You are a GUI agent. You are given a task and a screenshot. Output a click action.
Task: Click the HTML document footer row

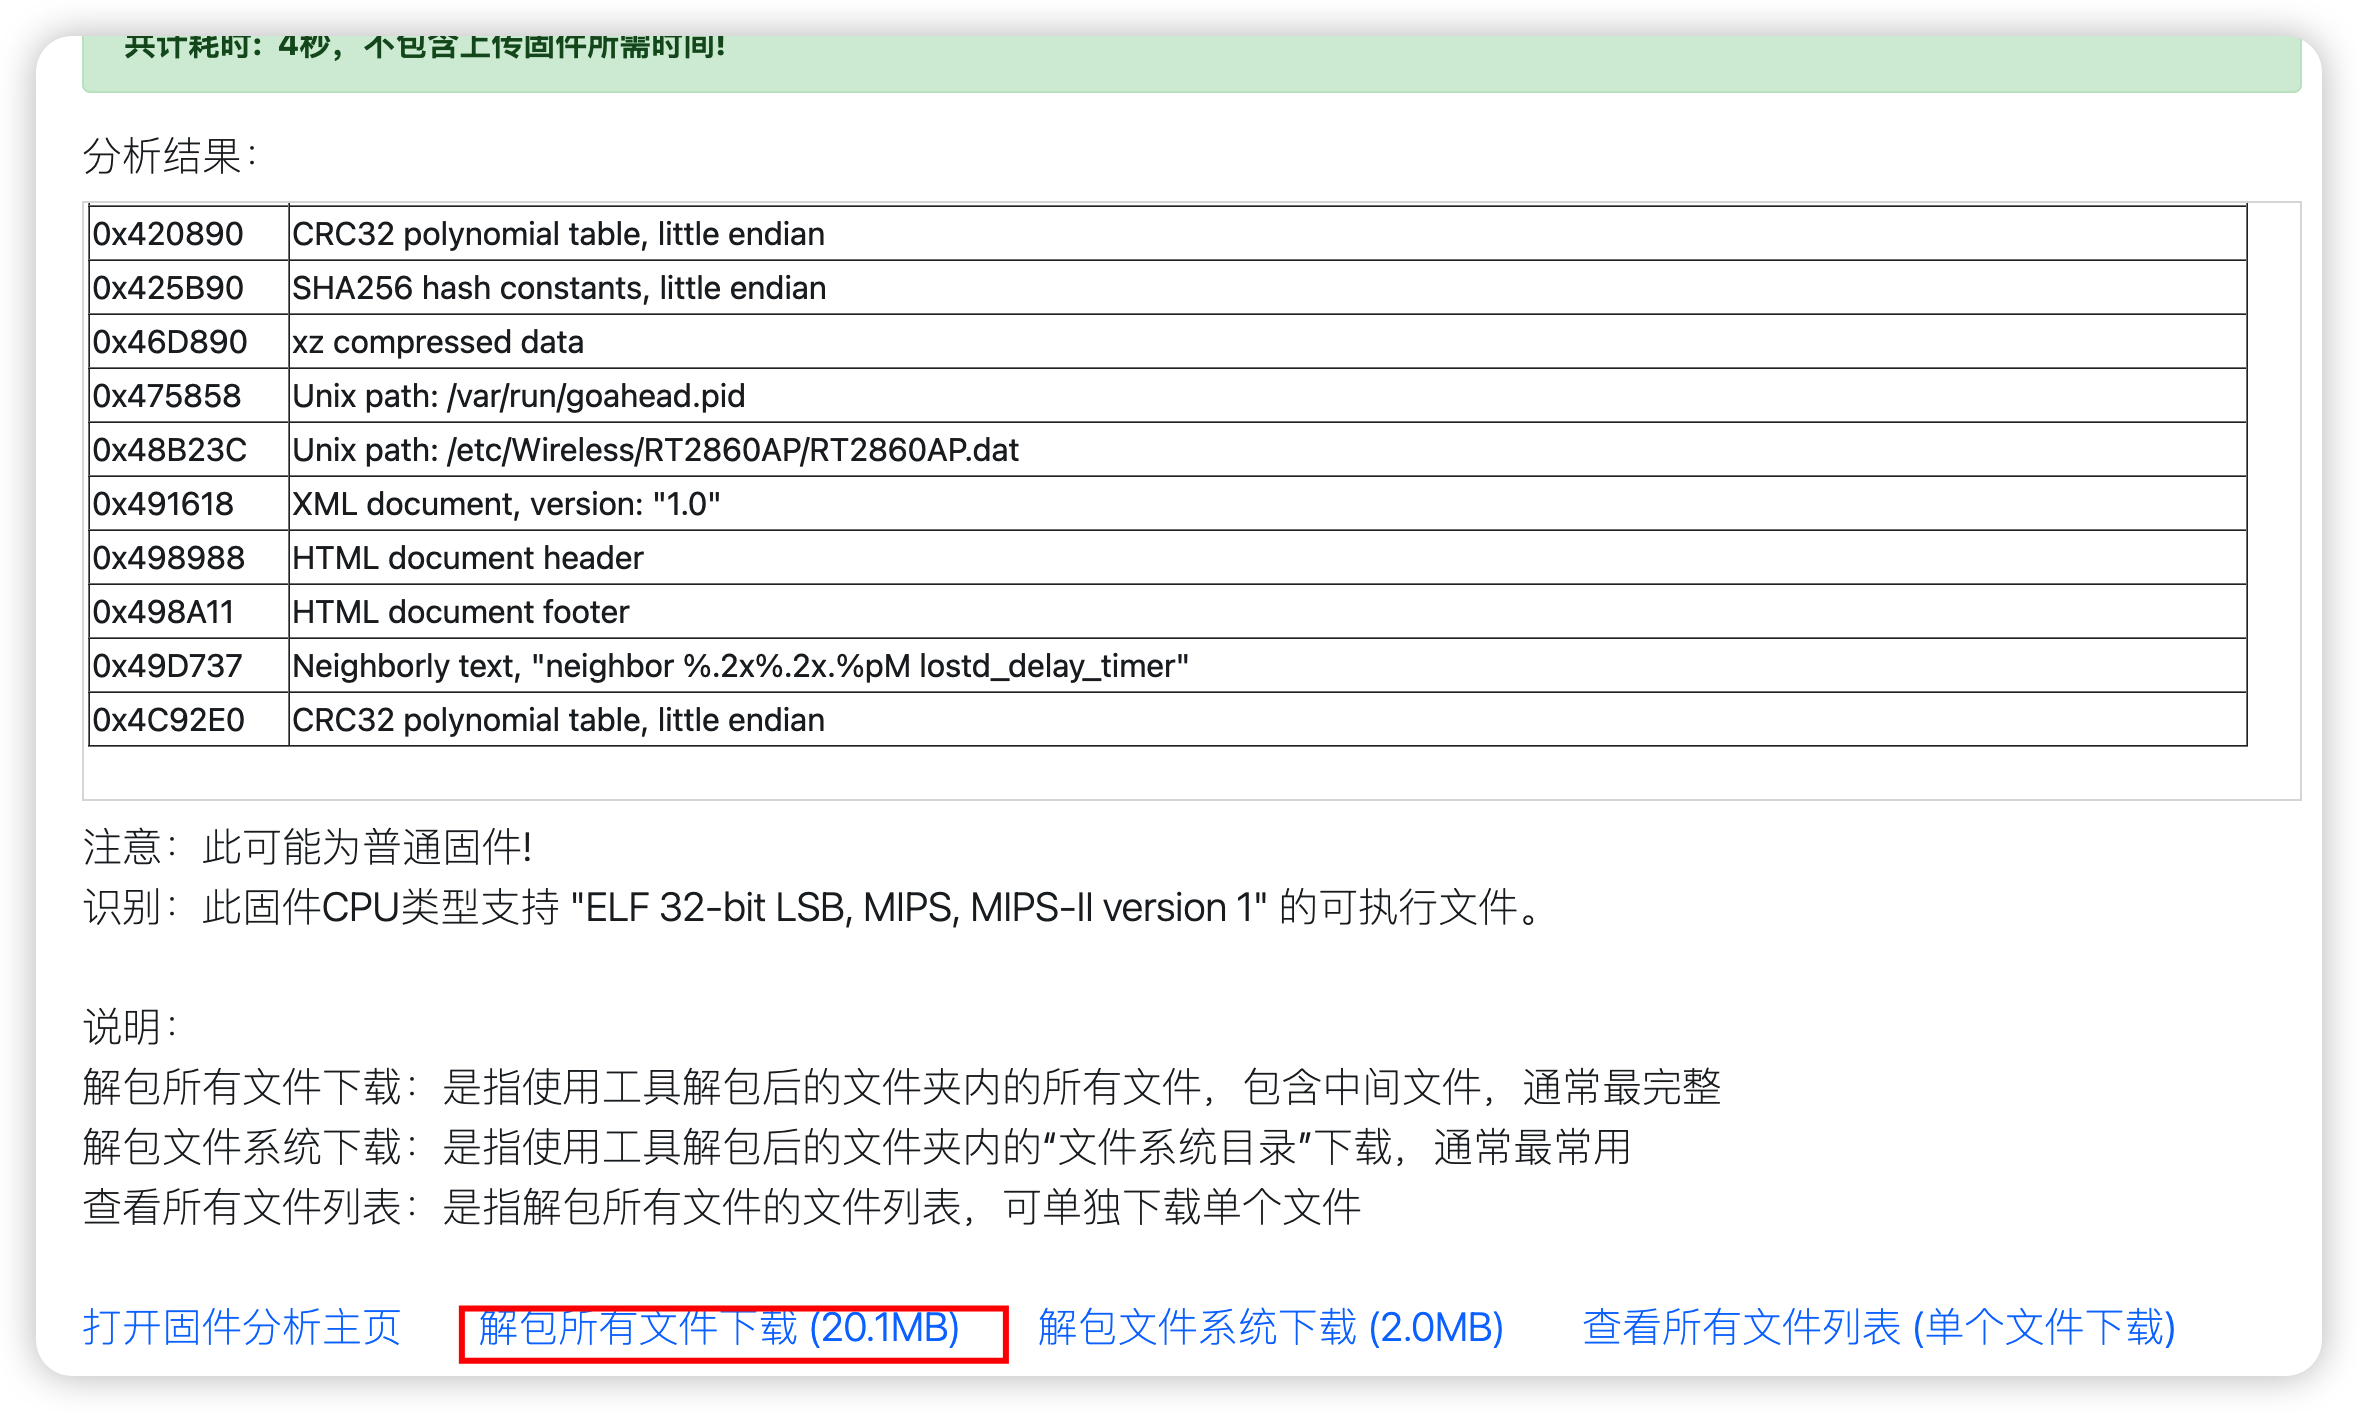click(1168, 612)
